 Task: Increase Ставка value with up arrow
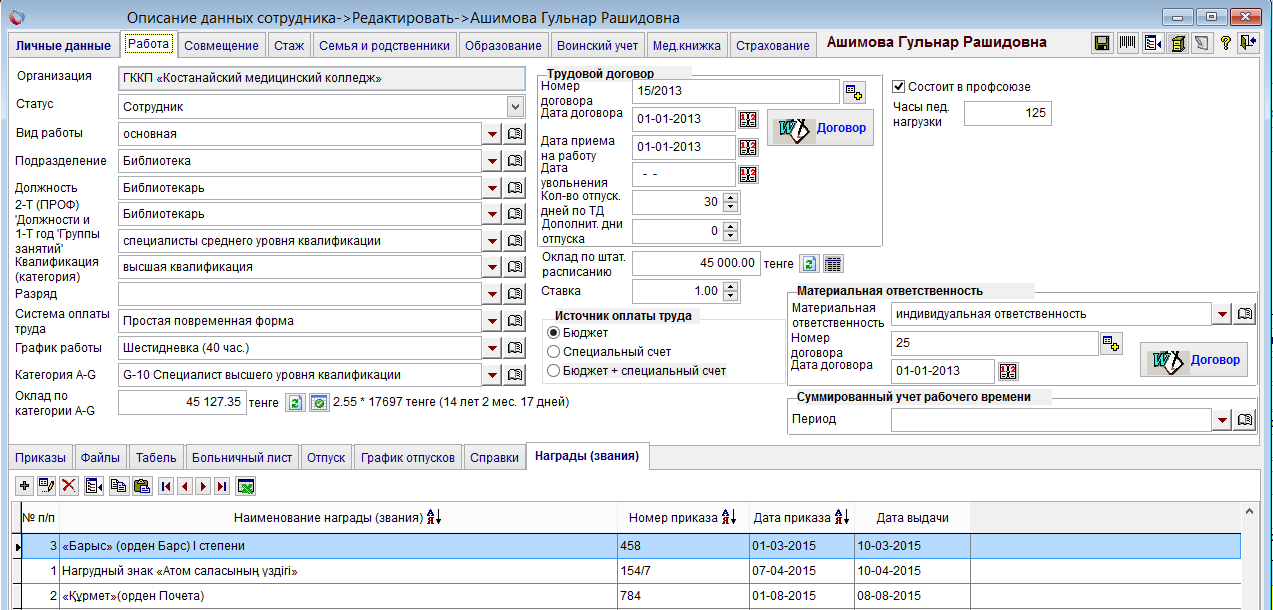[x=731, y=286]
